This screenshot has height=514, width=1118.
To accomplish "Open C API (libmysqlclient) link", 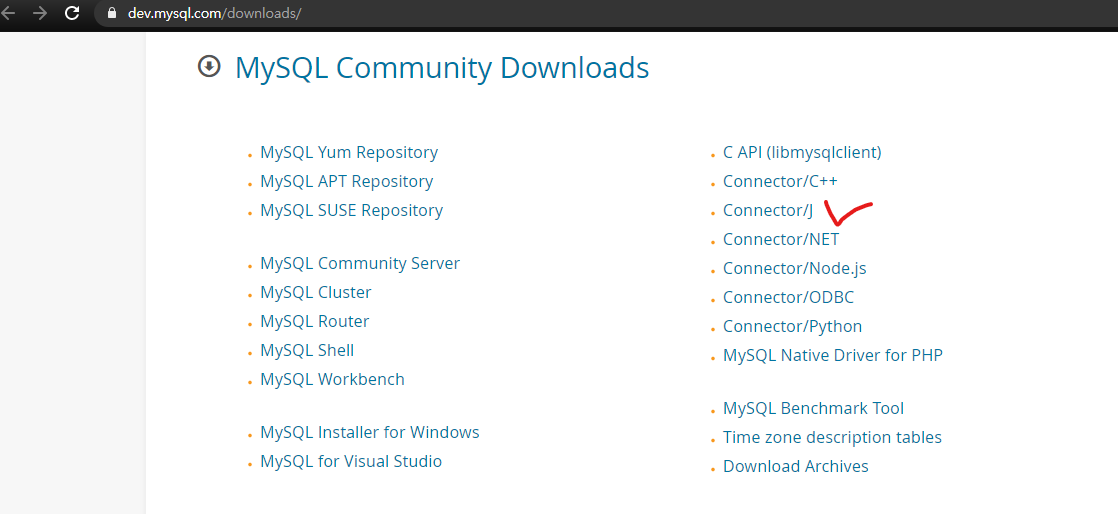I will [802, 153].
